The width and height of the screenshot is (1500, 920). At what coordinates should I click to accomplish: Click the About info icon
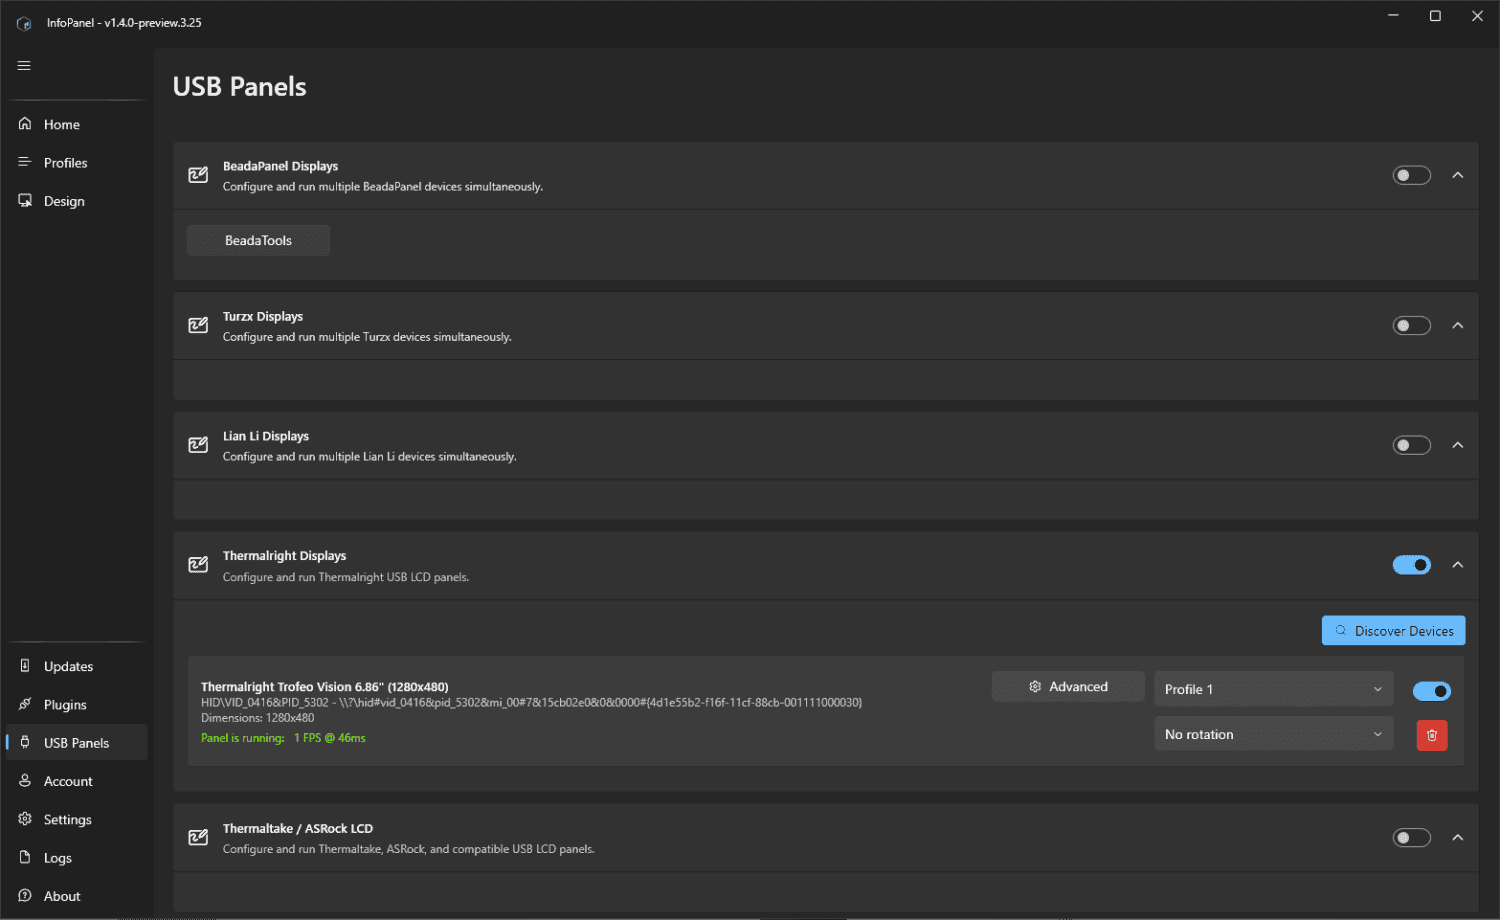[25, 896]
